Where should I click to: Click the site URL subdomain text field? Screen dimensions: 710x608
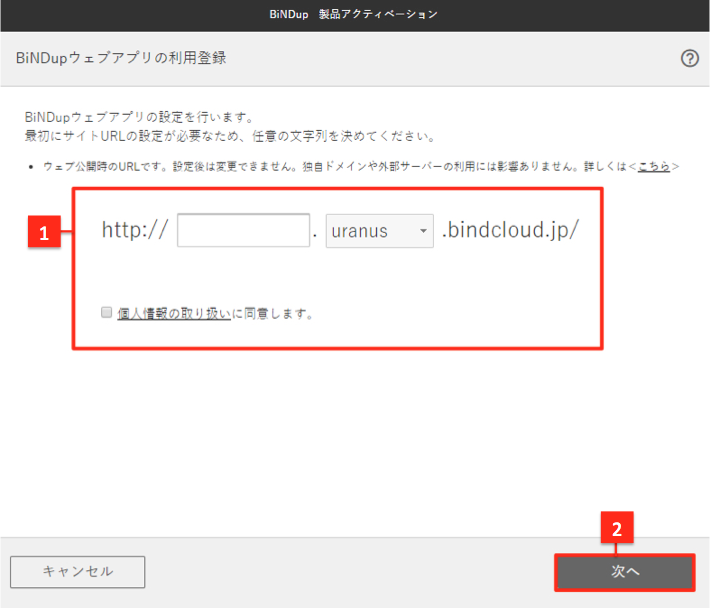[x=244, y=230]
